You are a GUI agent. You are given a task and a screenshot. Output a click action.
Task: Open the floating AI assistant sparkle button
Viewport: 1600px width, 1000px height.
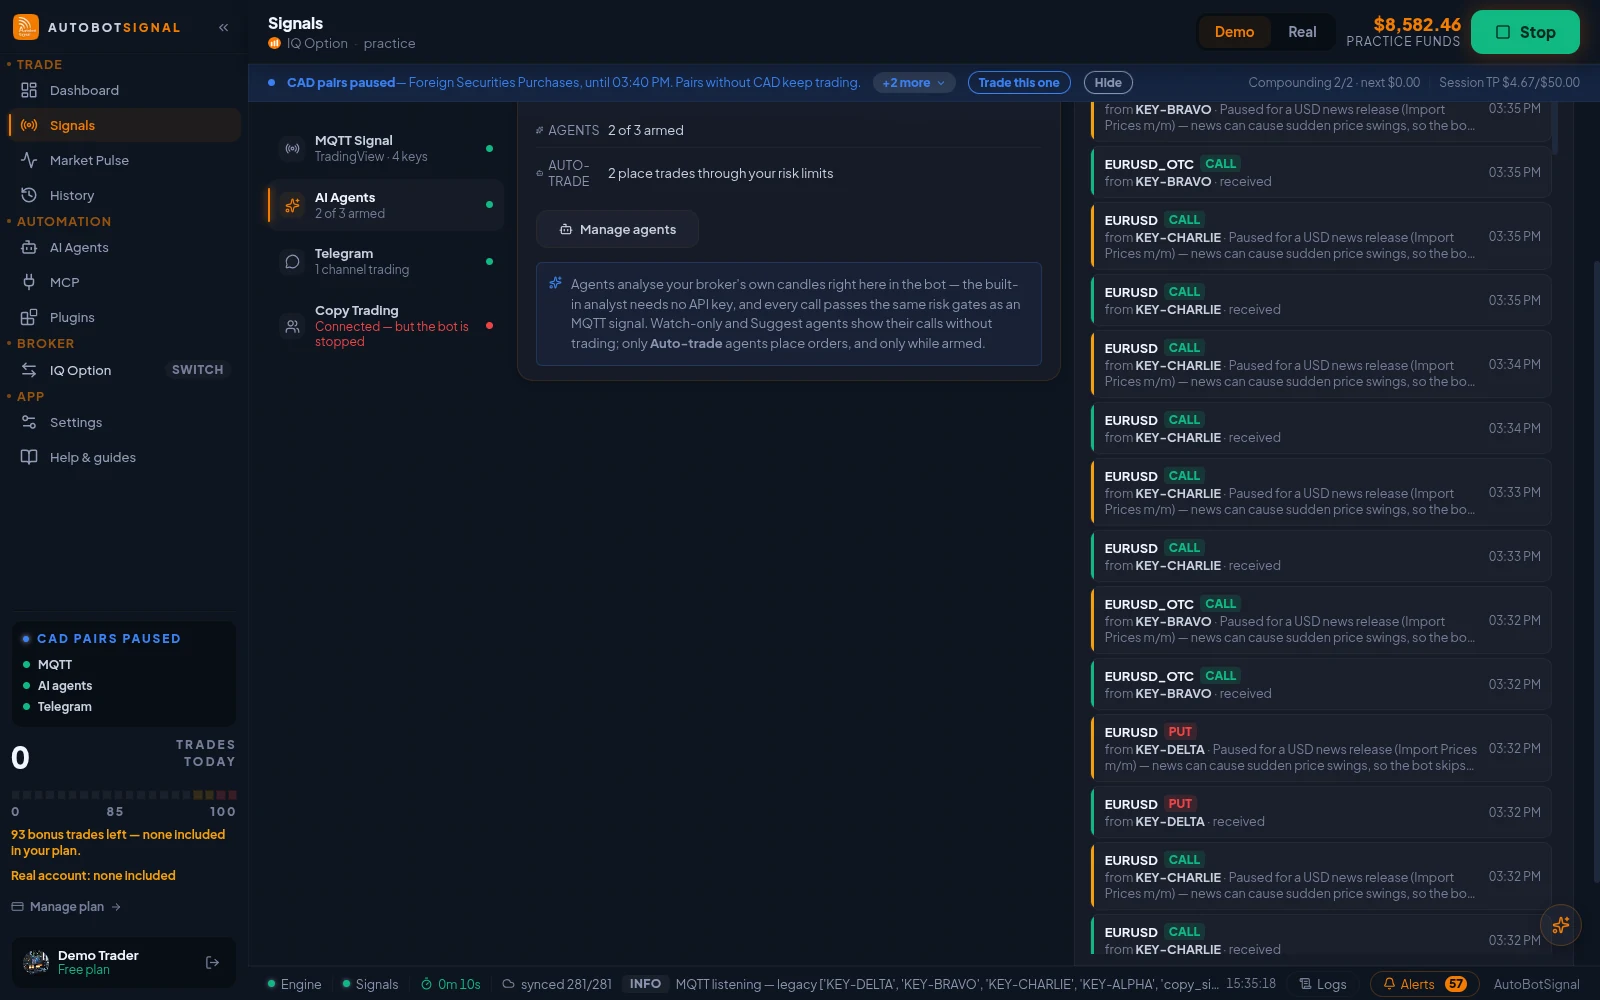coord(1561,925)
